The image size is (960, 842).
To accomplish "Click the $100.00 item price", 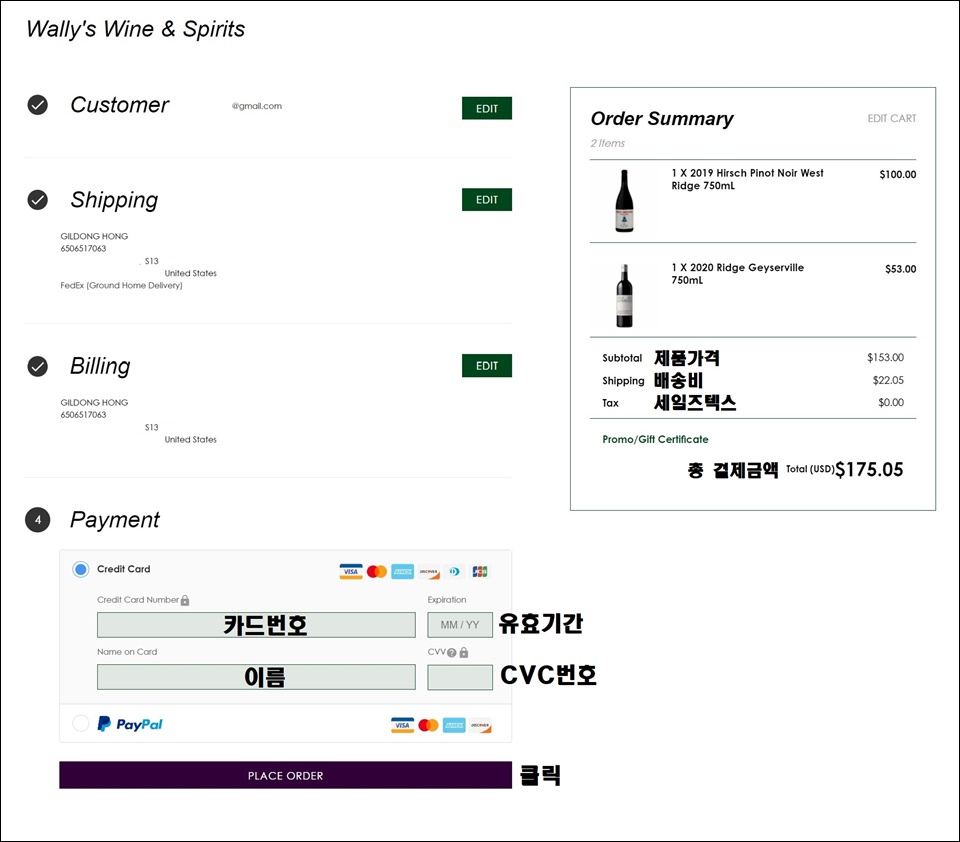I will (898, 175).
